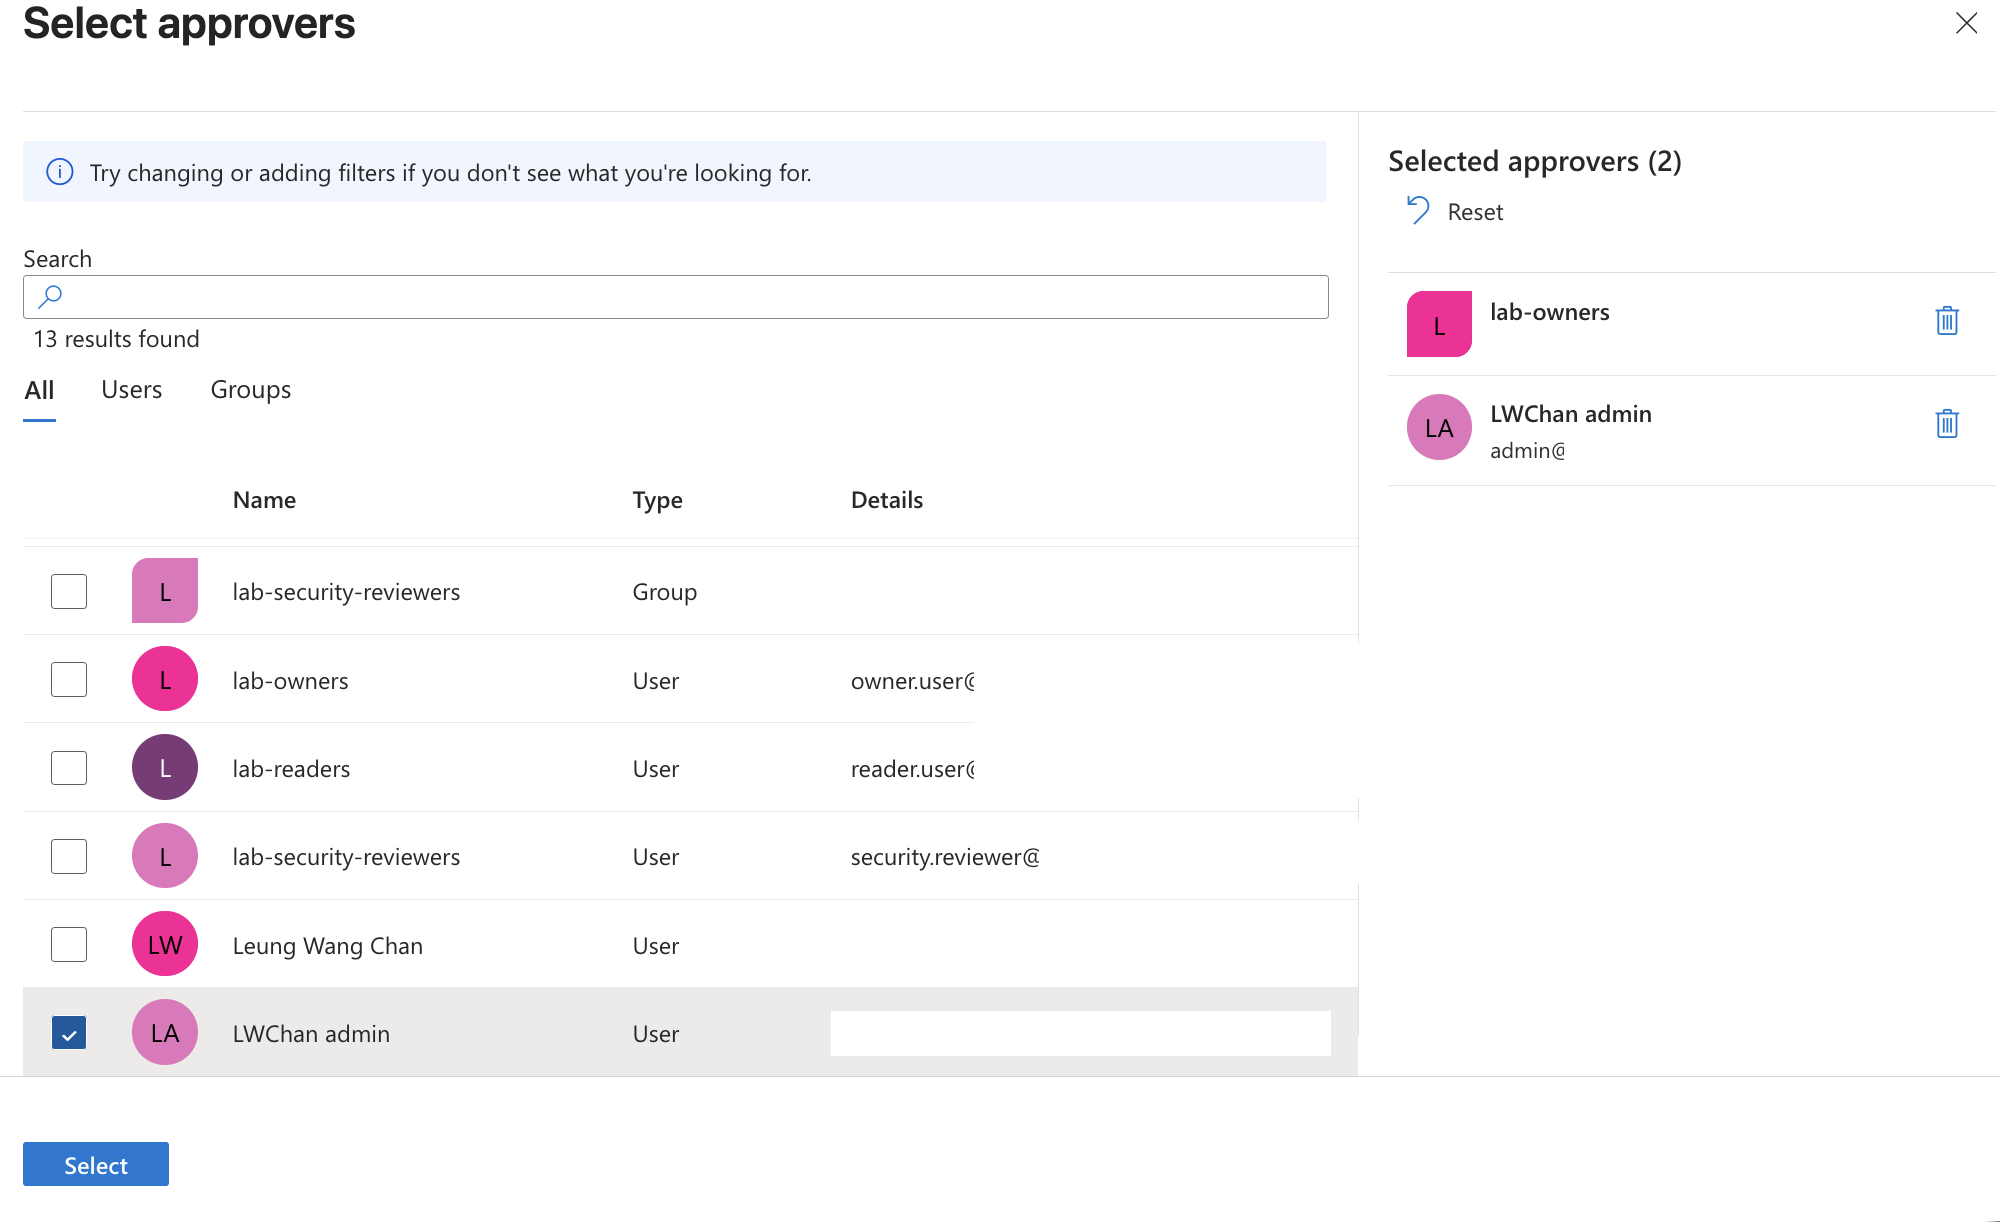Click the avatar of the lab-security-reviewers Group row
Viewport: 2000px width, 1222px height.
[165, 591]
